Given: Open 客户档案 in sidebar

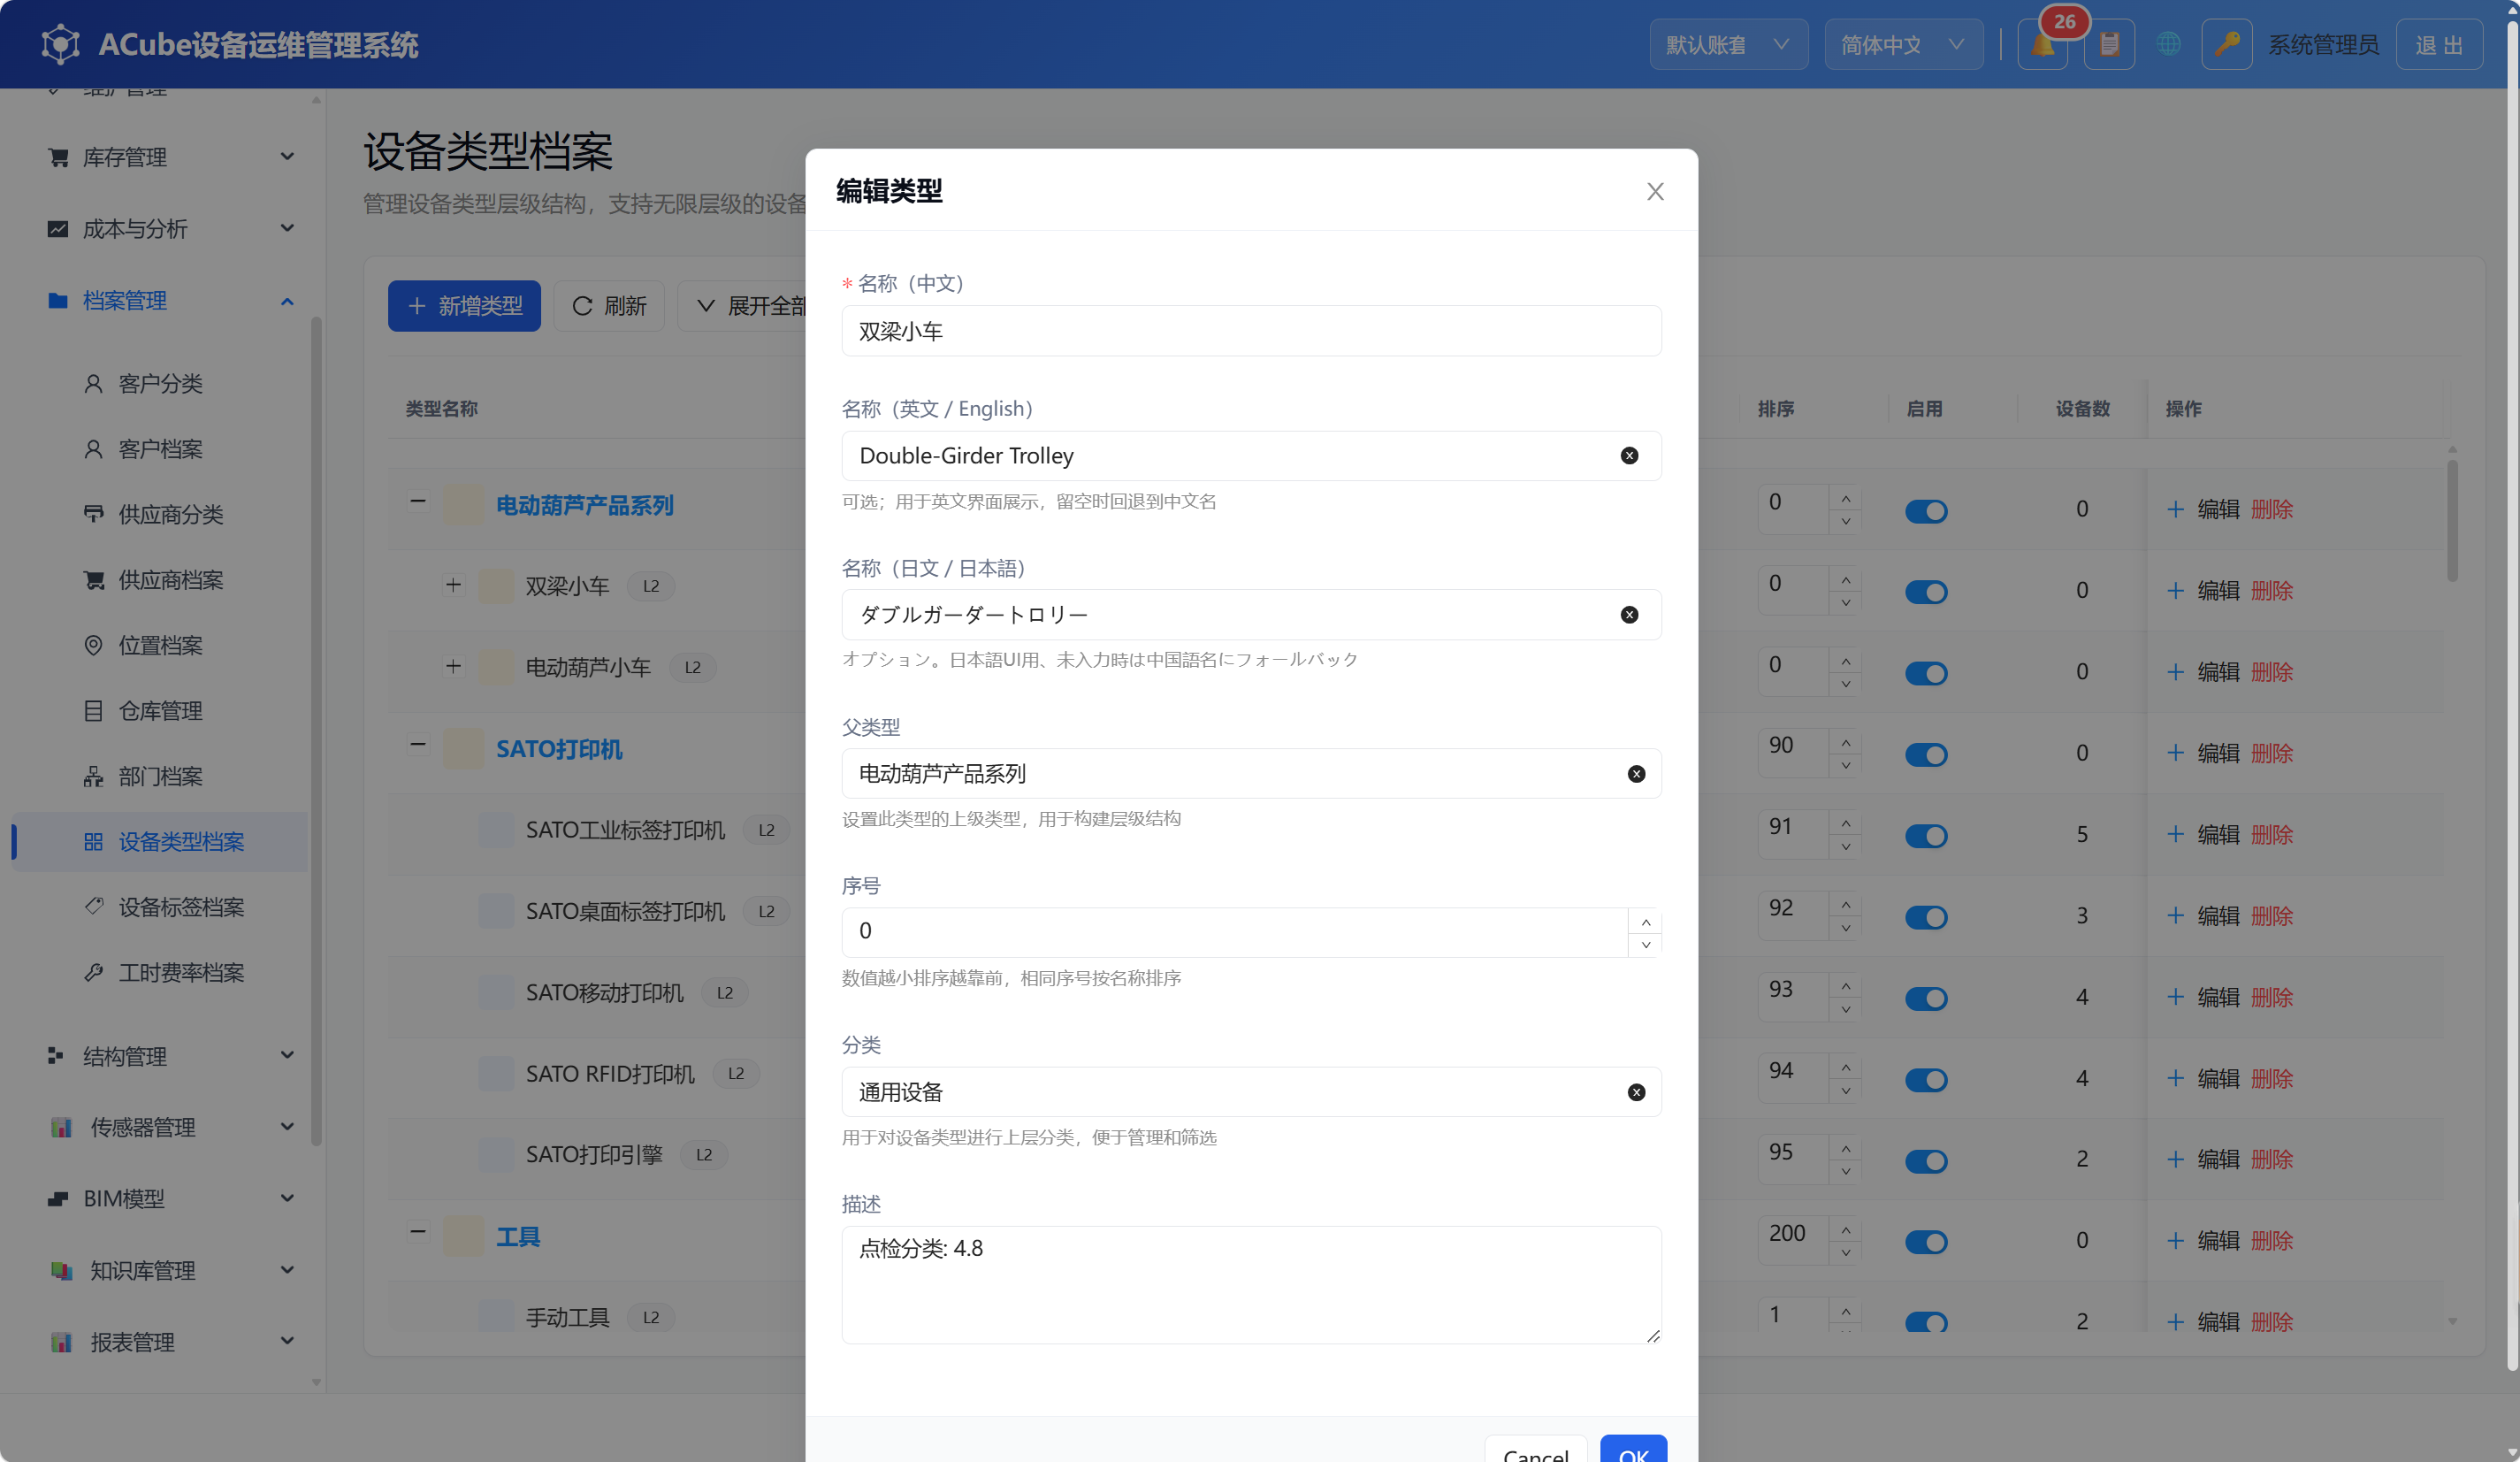Looking at the screenshot, I should [x=160, y=450].
